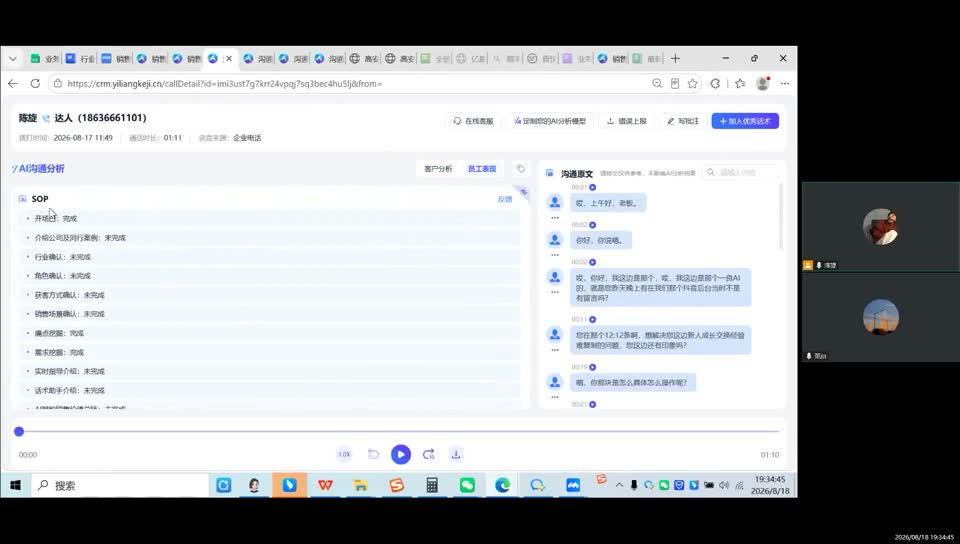Open a new browser tab with plus
The image size is (960, 544).
click(675, 59)
